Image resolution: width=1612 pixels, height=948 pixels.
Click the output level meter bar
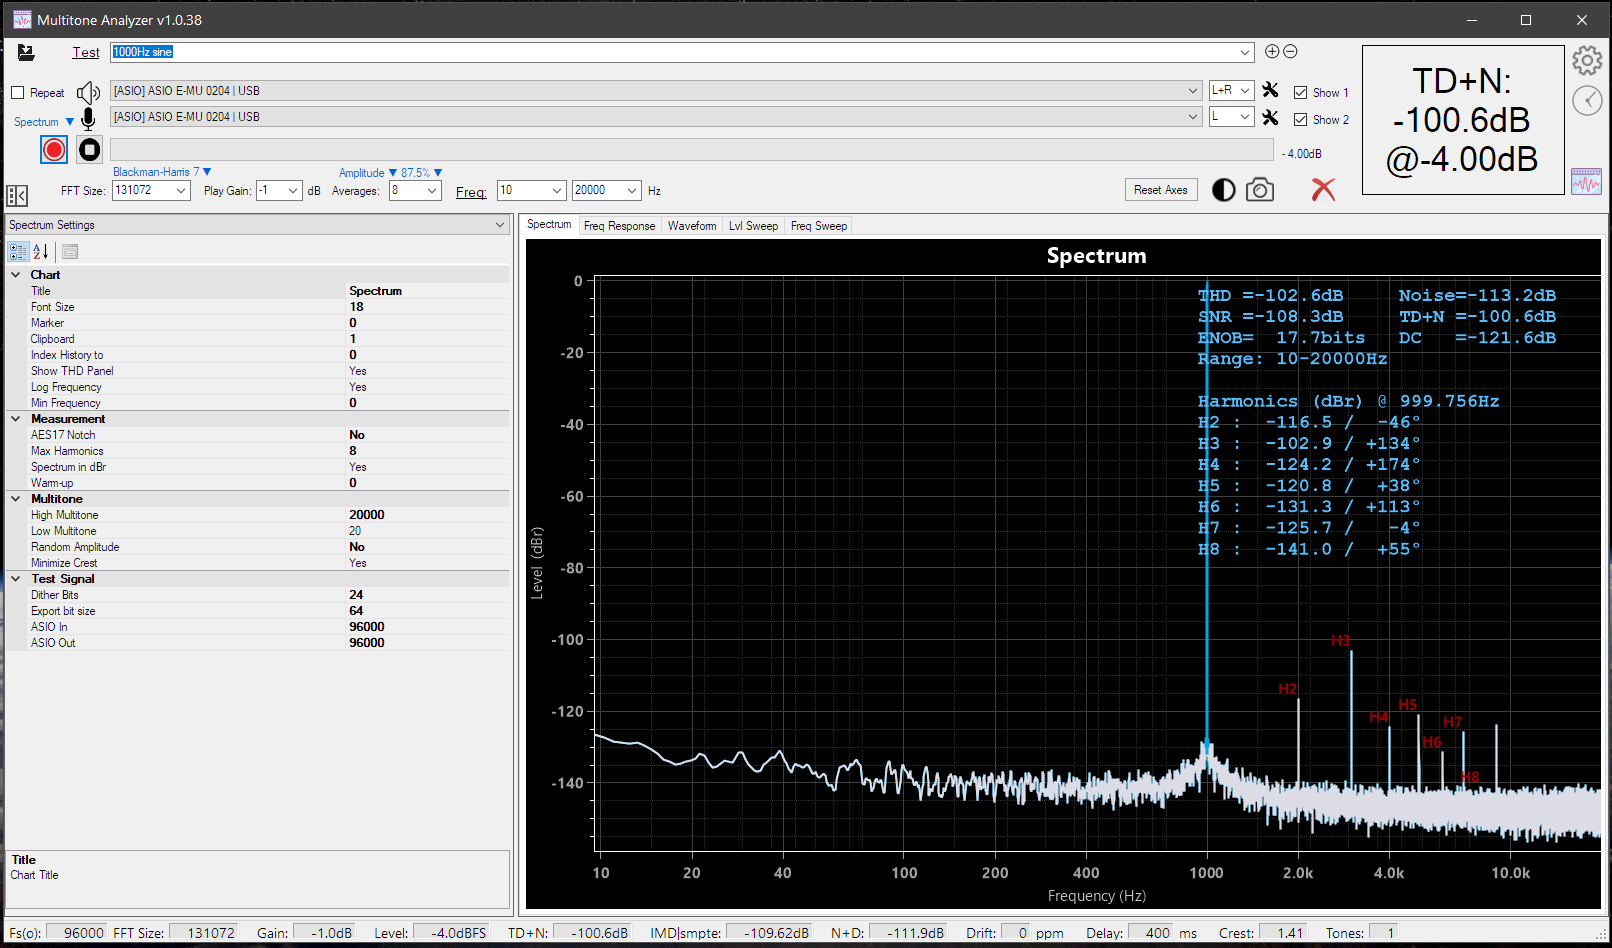692,150
